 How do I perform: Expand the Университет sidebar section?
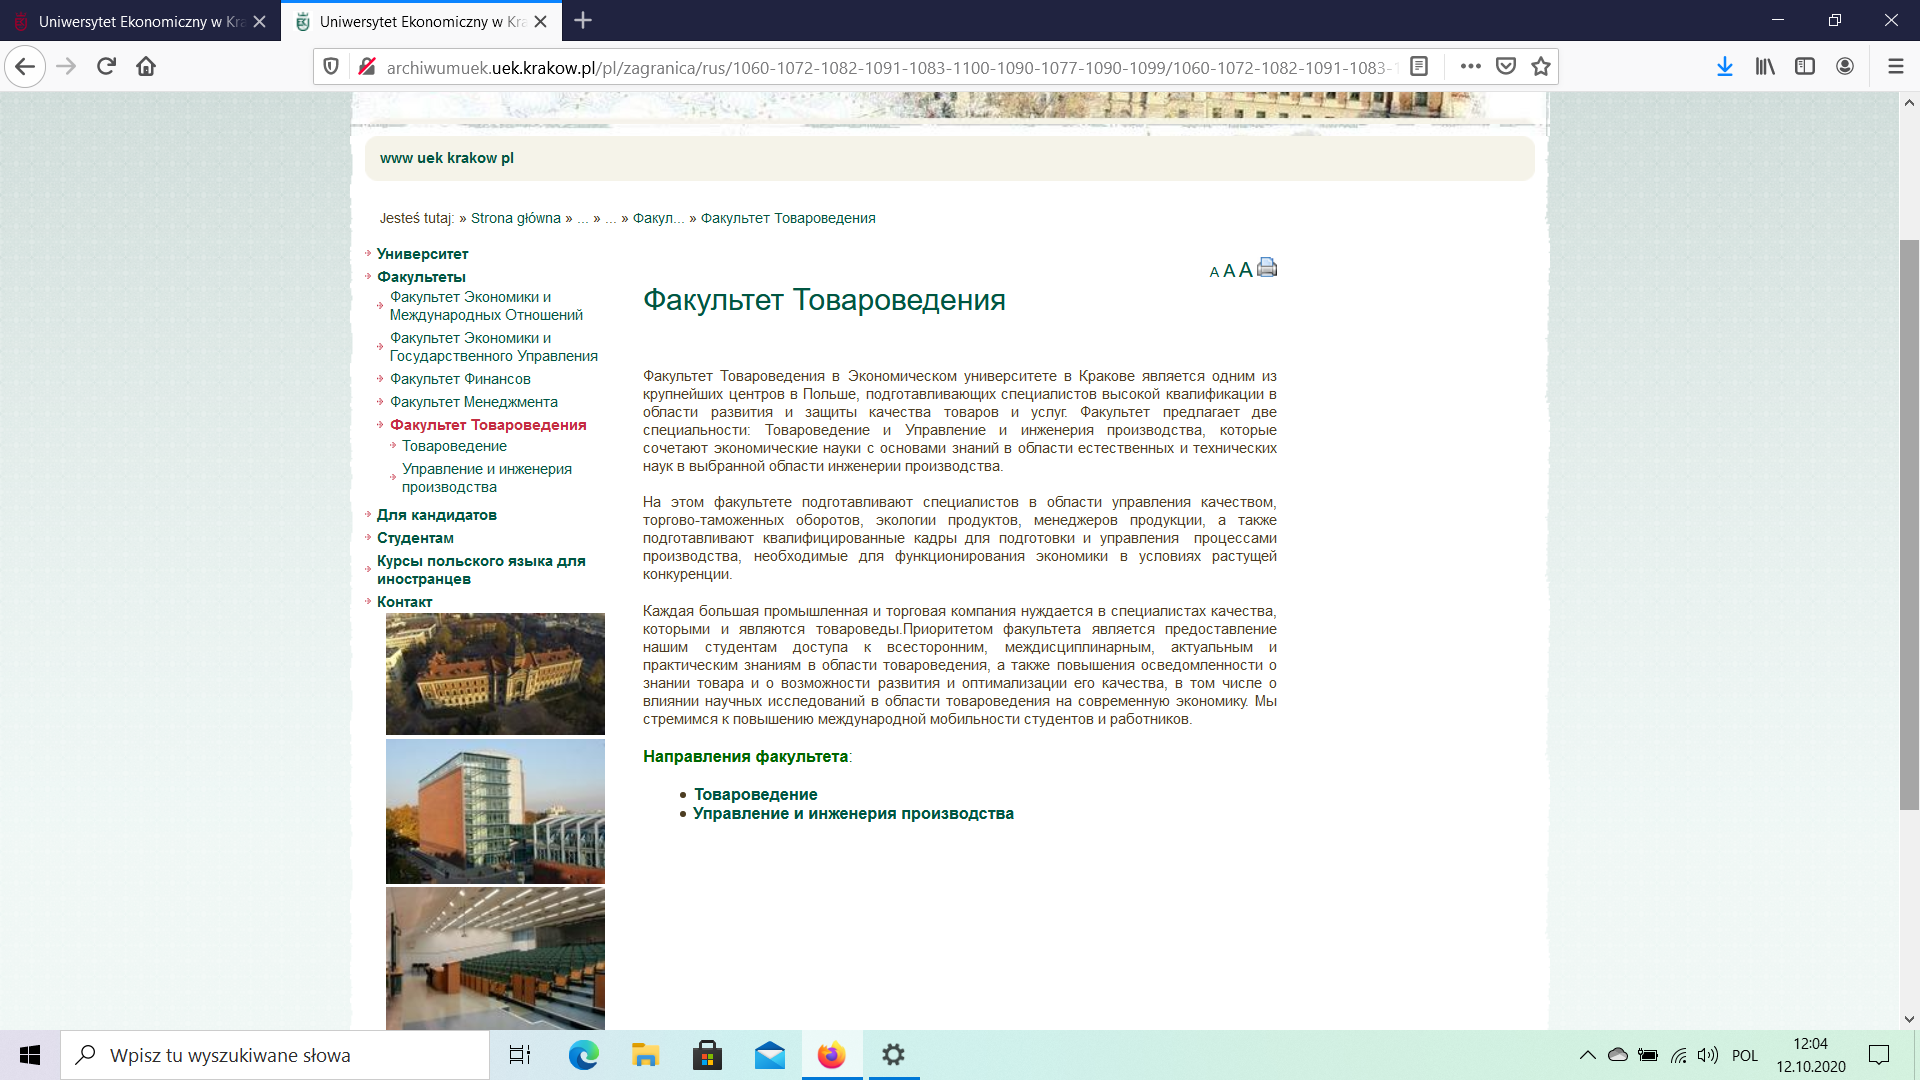click(x=422, y=254)
